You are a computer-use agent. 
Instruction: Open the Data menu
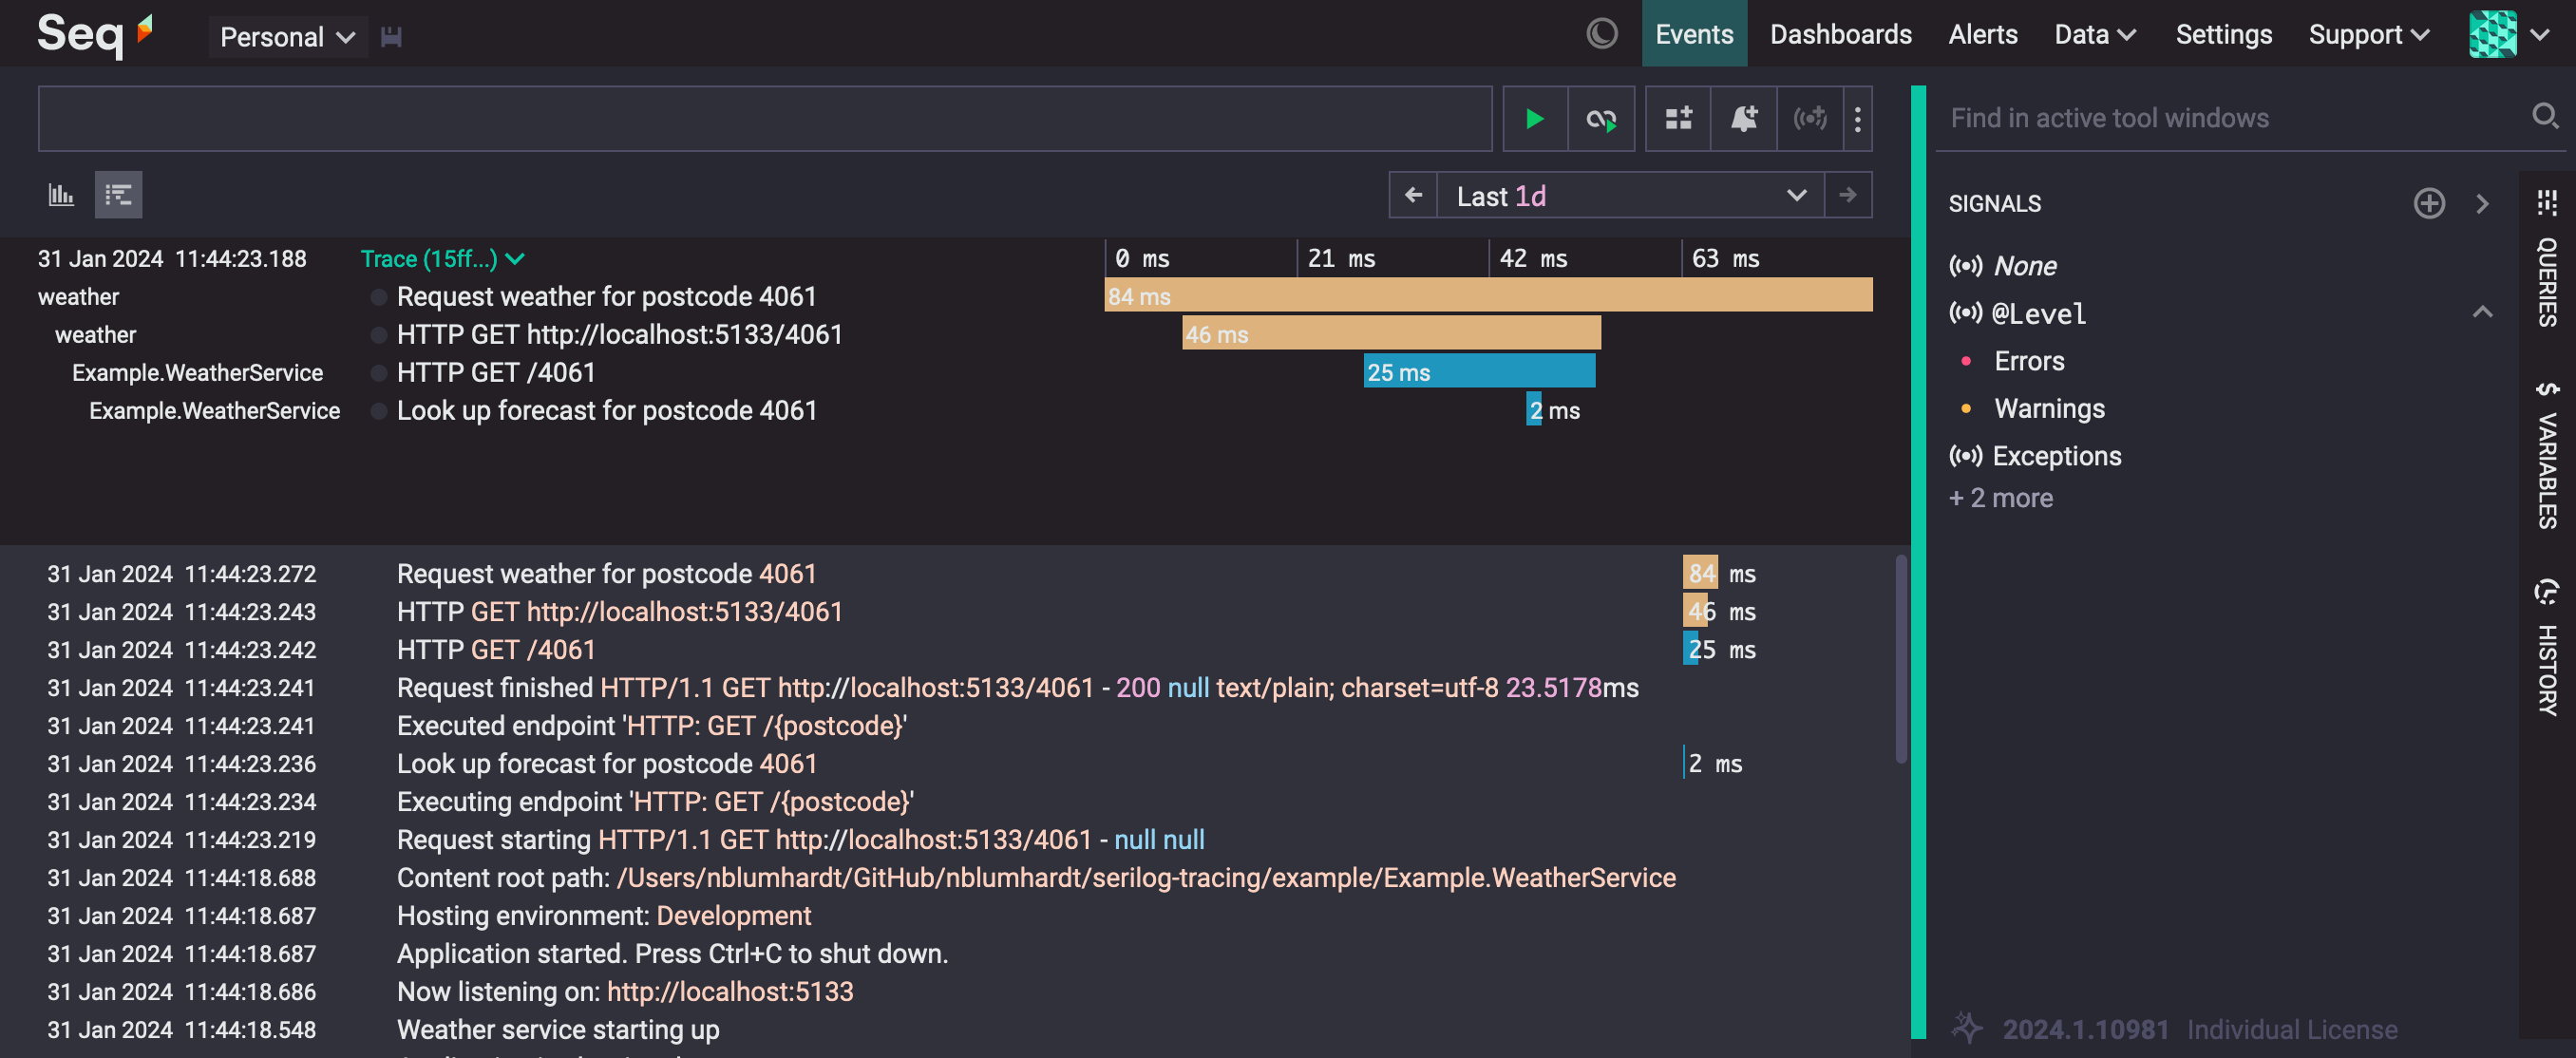click(x=2094, y=34)
